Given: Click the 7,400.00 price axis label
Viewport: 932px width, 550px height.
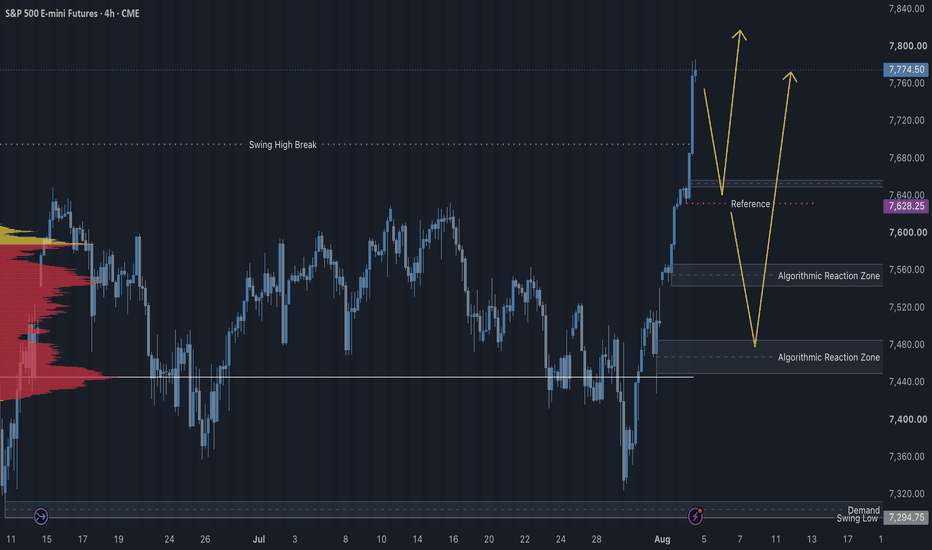Looking at the screenshot, I should [x=908, y=419].
